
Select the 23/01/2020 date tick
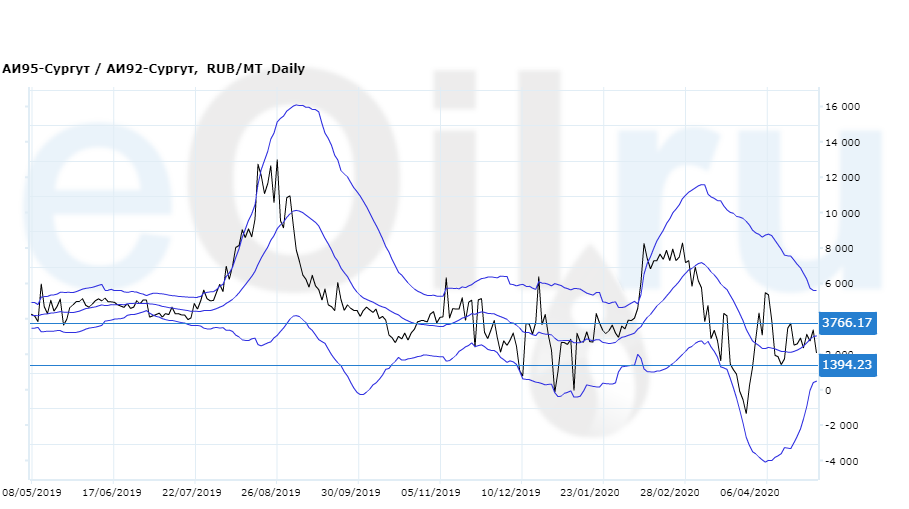click(x=590, y=493)
